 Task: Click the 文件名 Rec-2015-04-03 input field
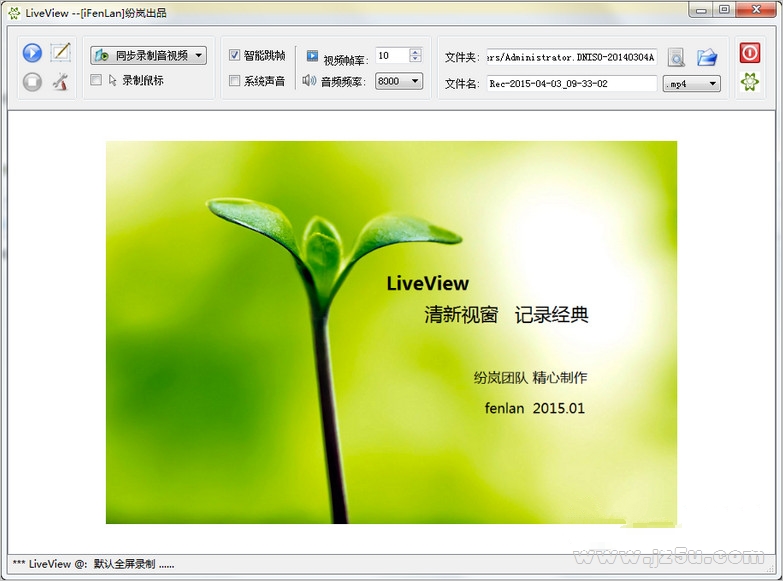(572, 83)
